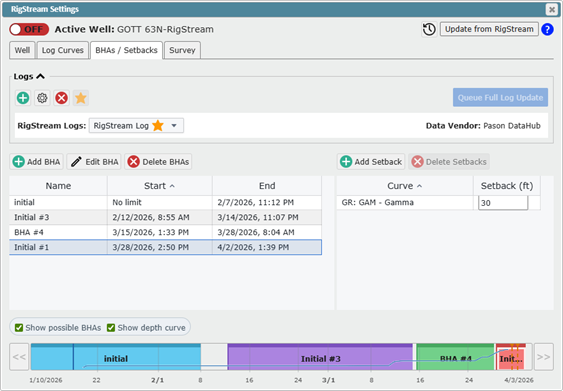Mark log as favorite with star icon

[81, 98]
